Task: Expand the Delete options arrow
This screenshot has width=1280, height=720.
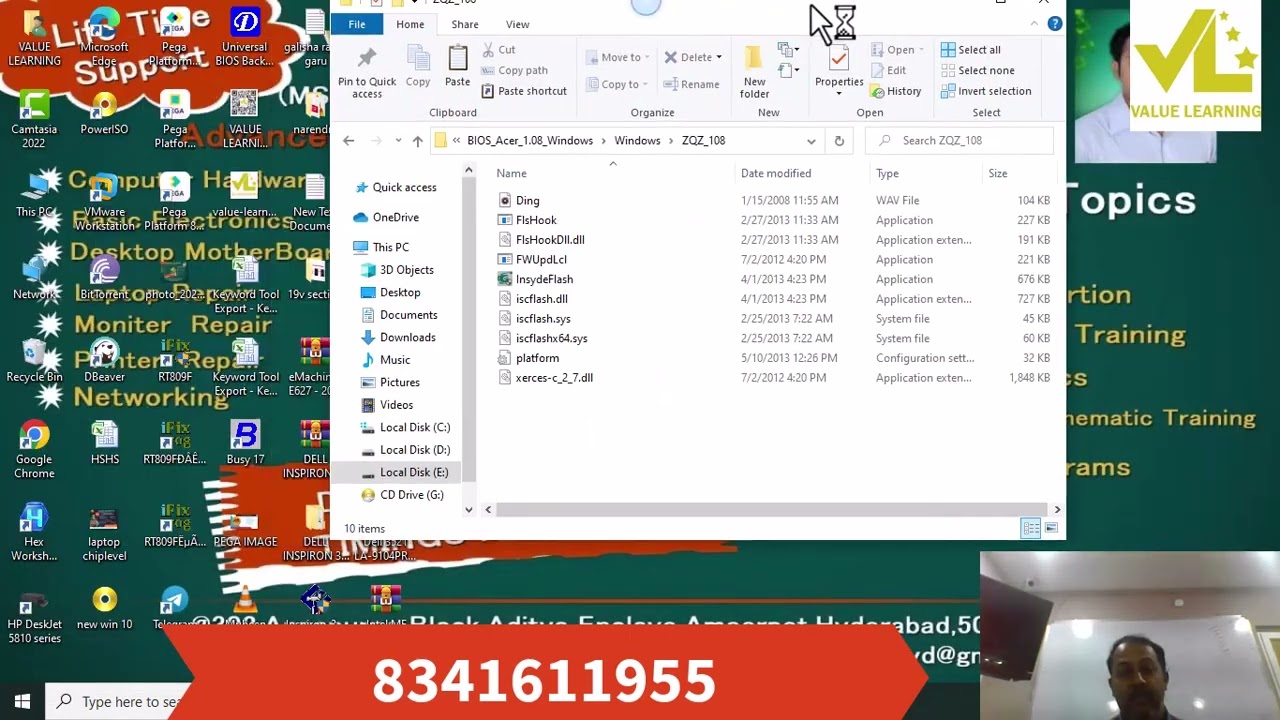Action: tap(718, 57)
